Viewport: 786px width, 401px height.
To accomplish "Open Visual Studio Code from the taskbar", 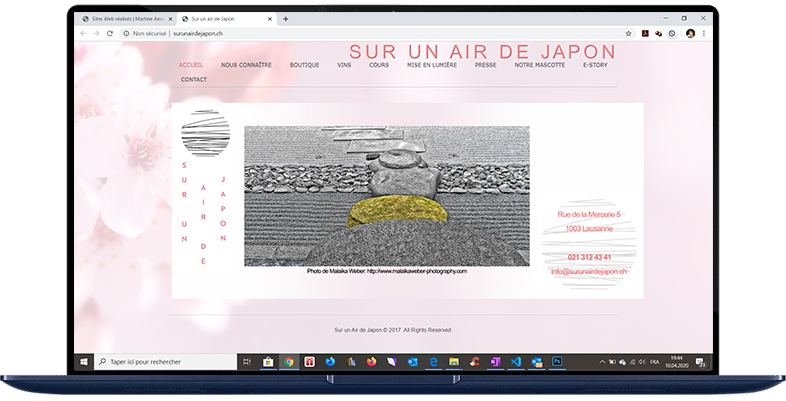I will (516, 361).
